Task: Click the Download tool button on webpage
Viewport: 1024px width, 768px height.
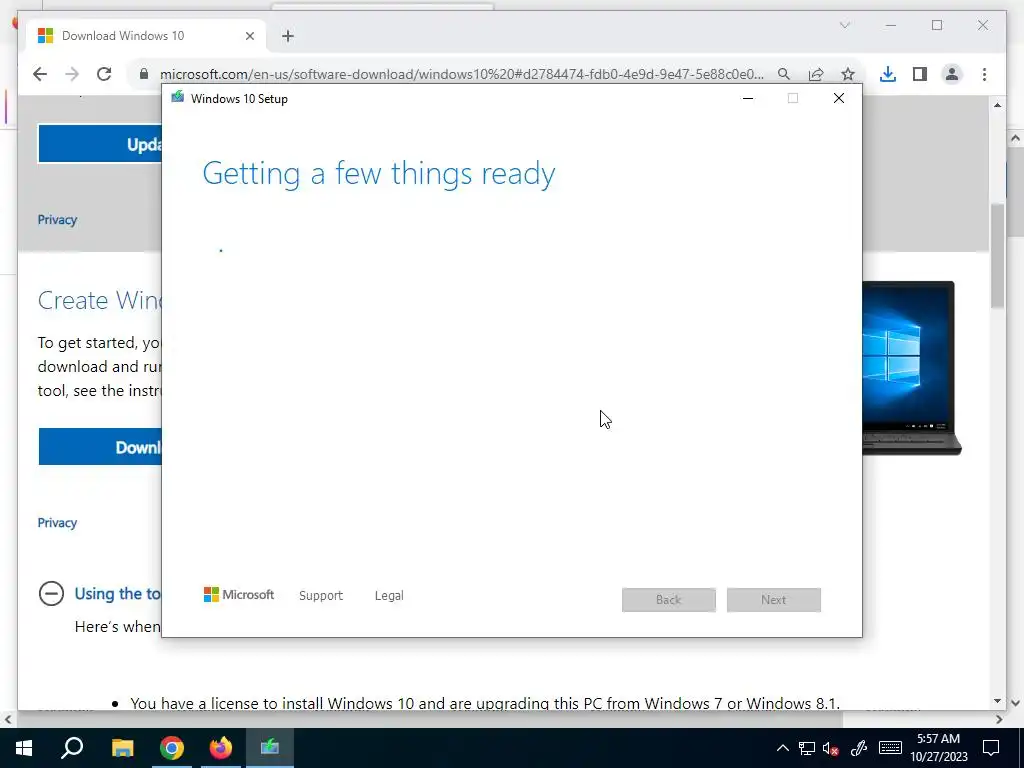Action: [x=100, y=447]
